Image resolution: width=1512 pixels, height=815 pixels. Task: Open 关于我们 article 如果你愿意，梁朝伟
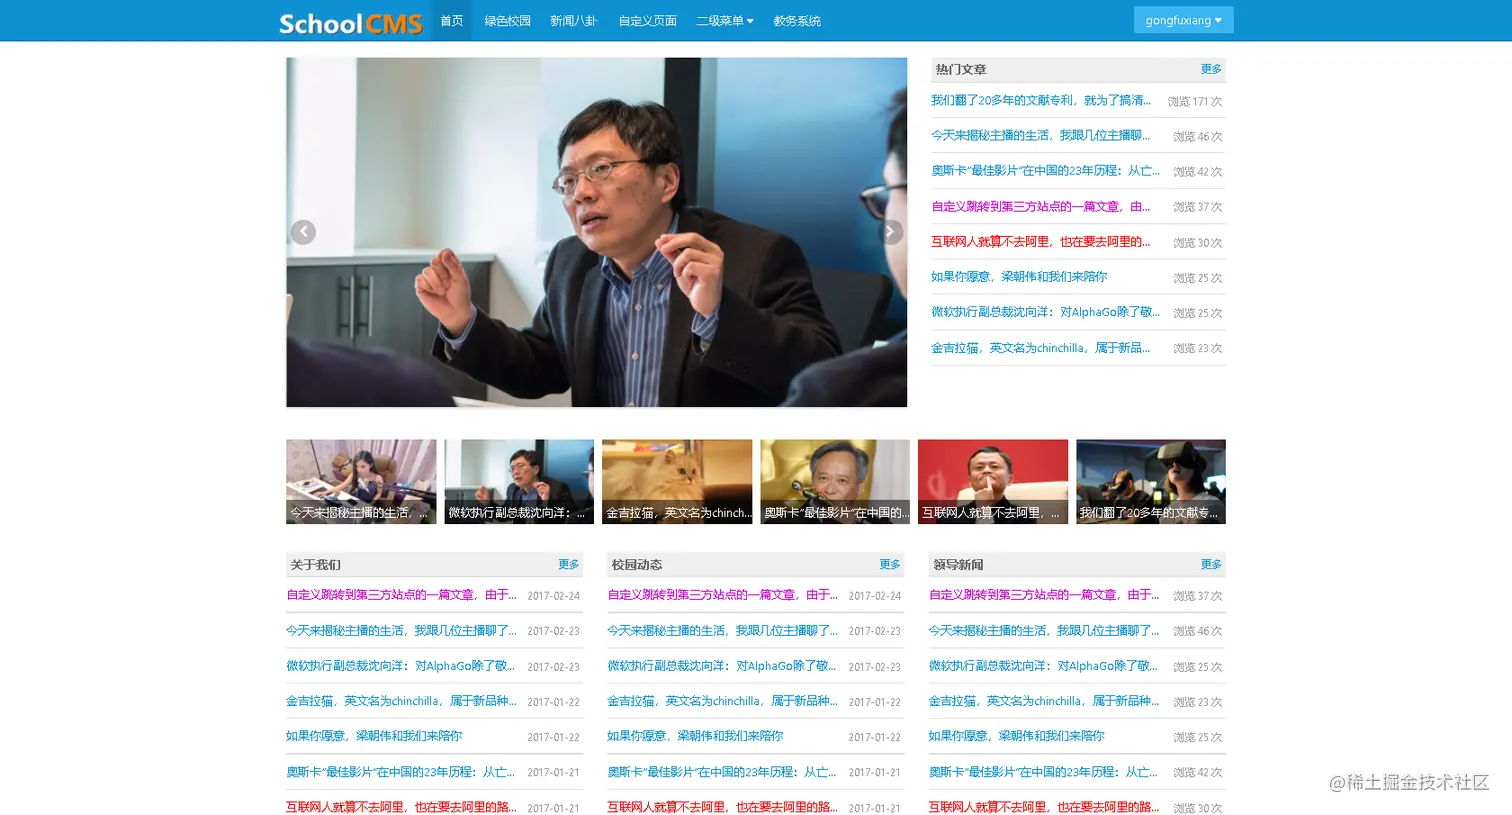coord(374,736)
